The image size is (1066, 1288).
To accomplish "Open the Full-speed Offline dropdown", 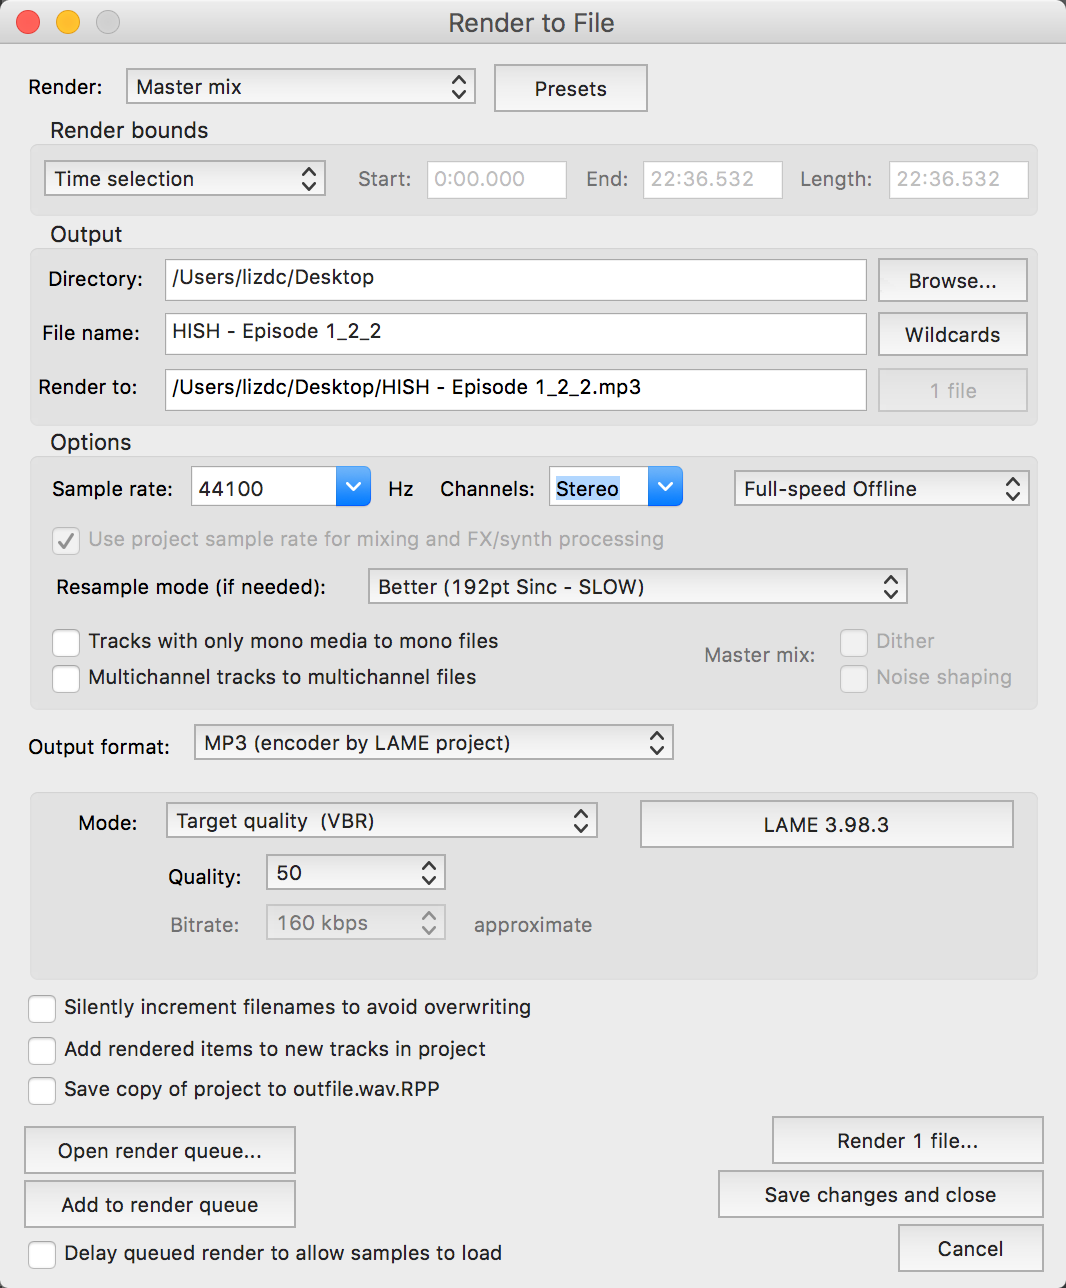I will pyautogui.click(x=881, y=489).
